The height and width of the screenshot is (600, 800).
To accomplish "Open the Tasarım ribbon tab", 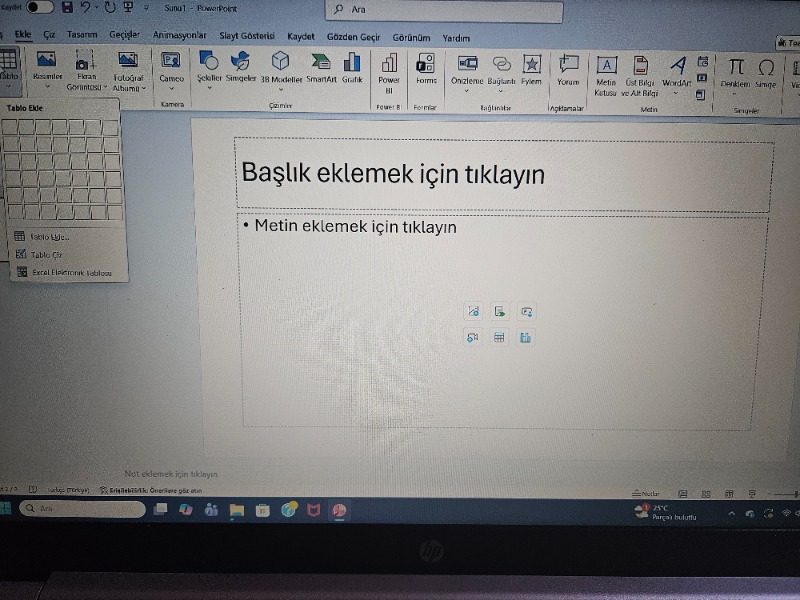I will [x=82, y=35].
